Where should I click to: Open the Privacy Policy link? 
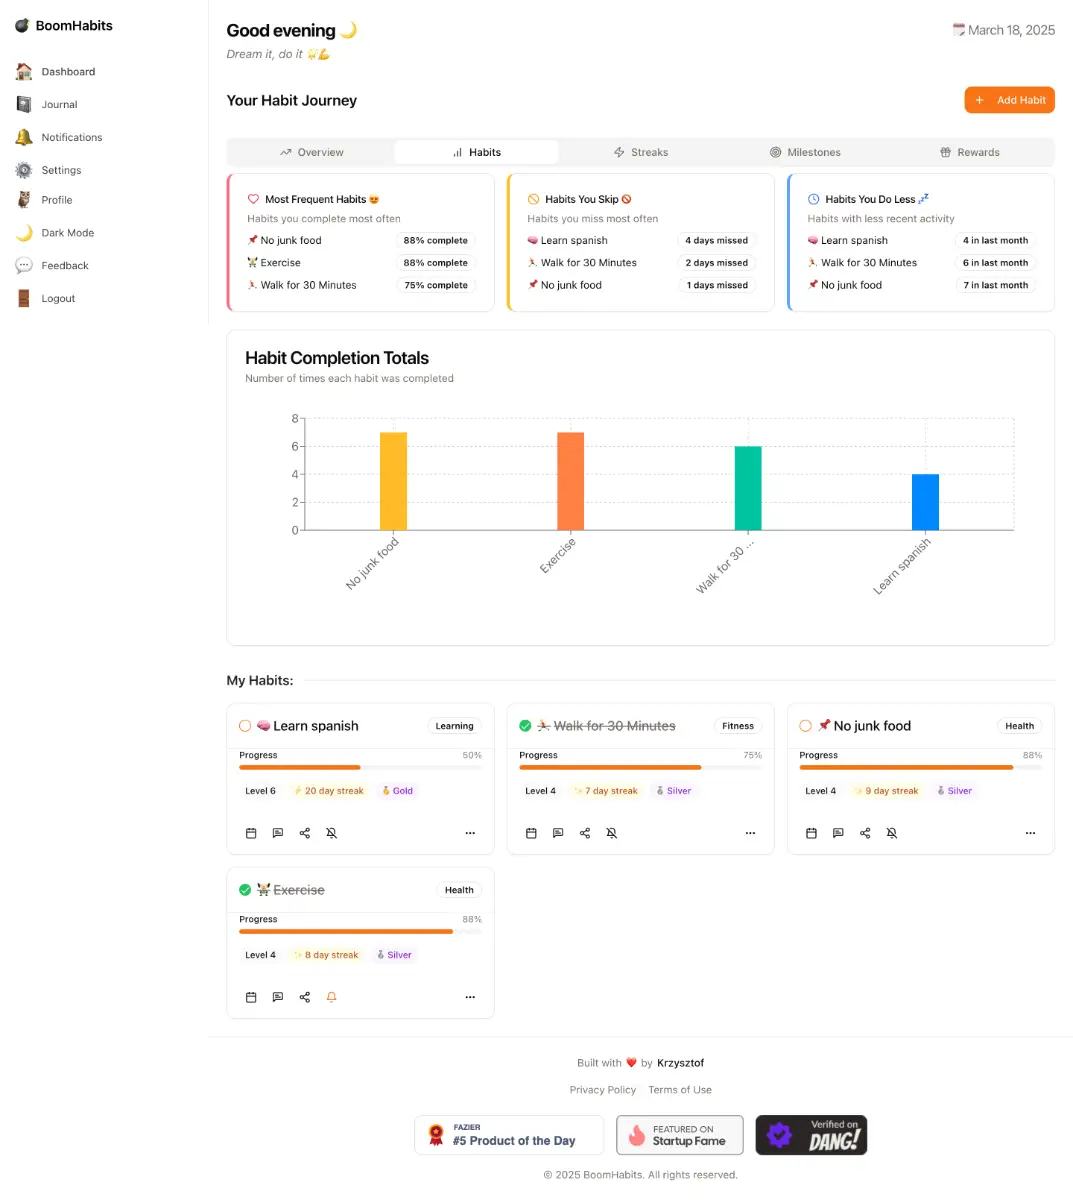coord(602,1090)
